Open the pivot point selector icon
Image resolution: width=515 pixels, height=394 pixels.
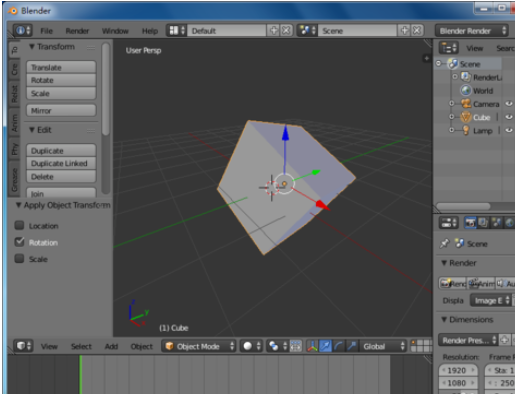[x=277, y=346]
